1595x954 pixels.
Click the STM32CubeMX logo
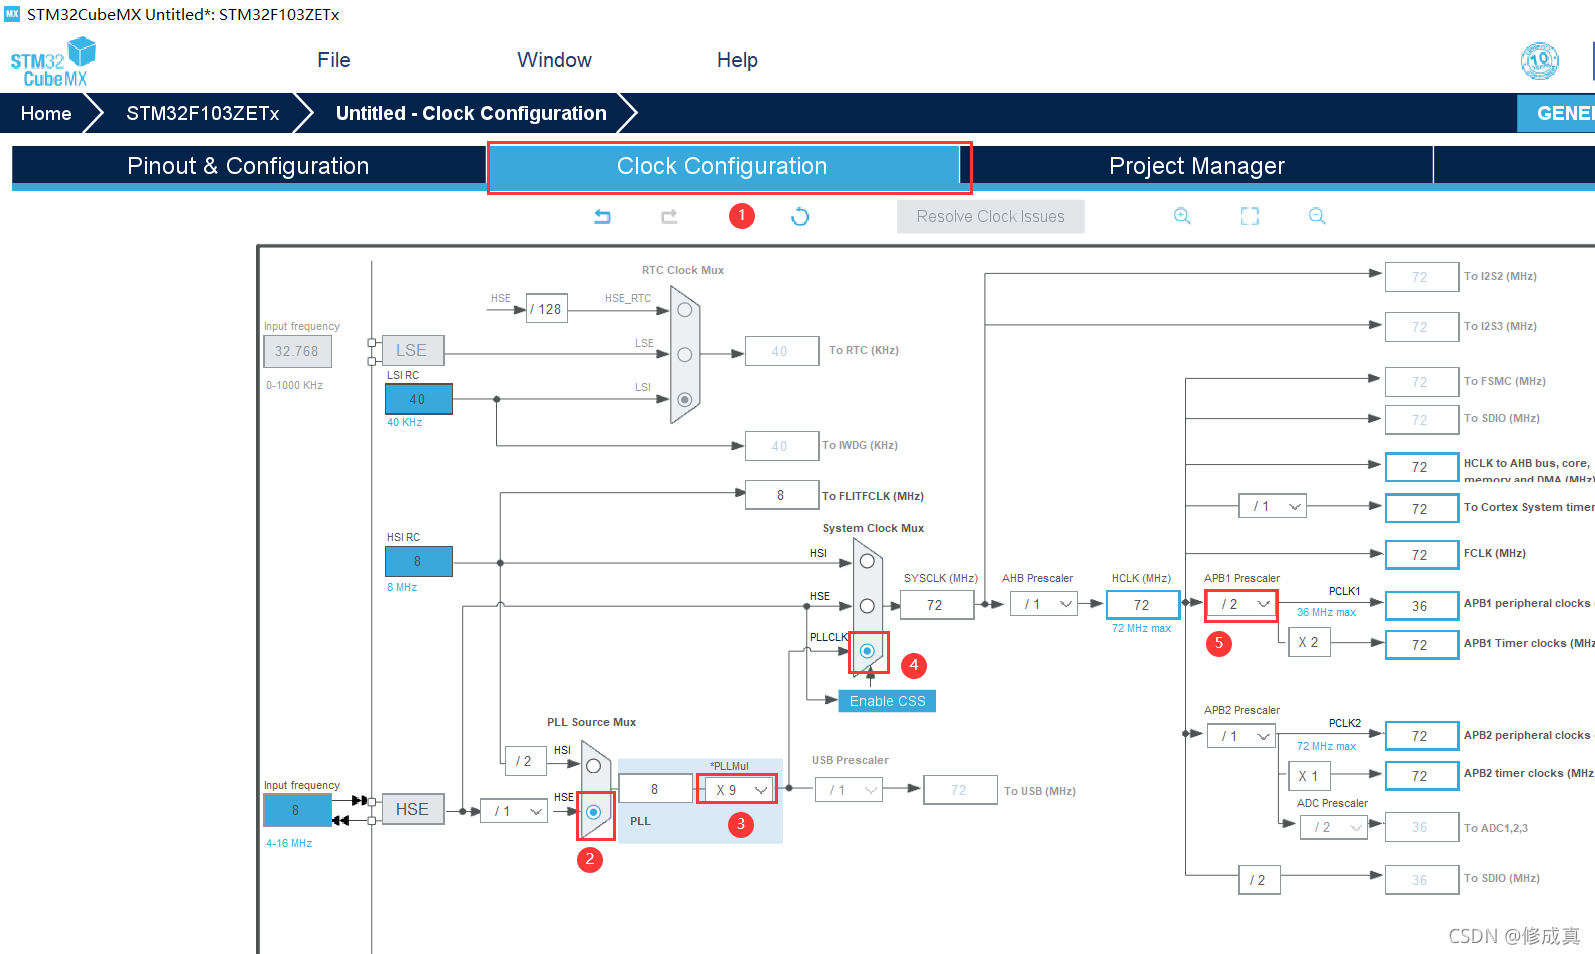point(53,62)
